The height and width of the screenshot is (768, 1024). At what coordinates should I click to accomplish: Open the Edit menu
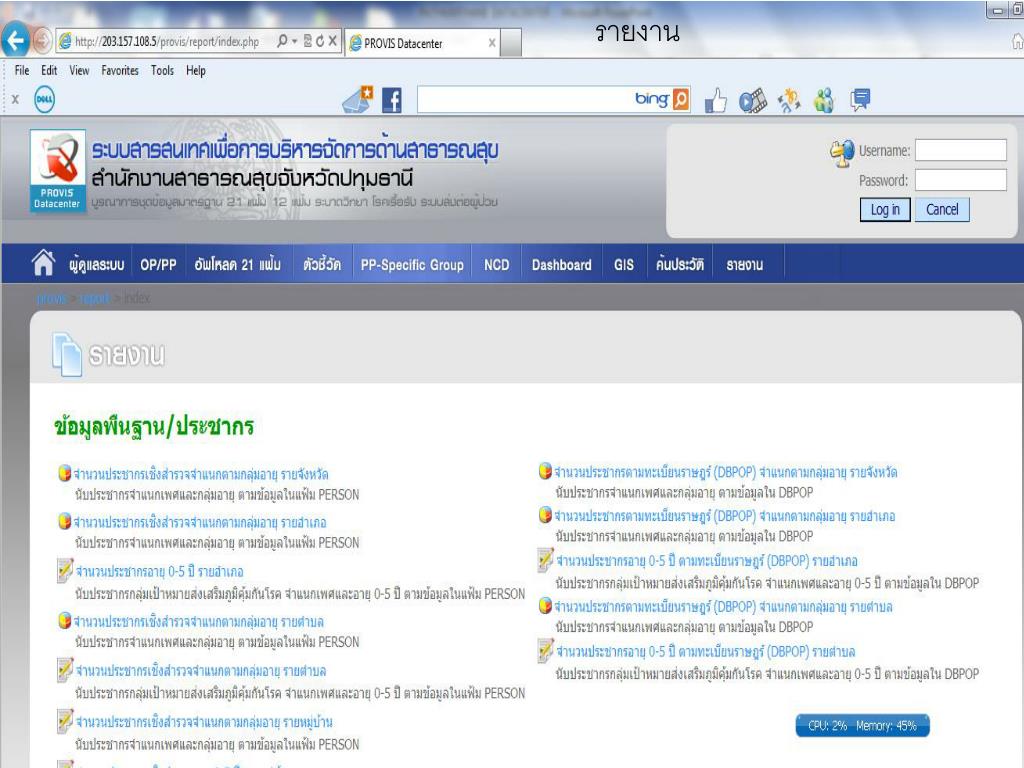click(49, 71)
